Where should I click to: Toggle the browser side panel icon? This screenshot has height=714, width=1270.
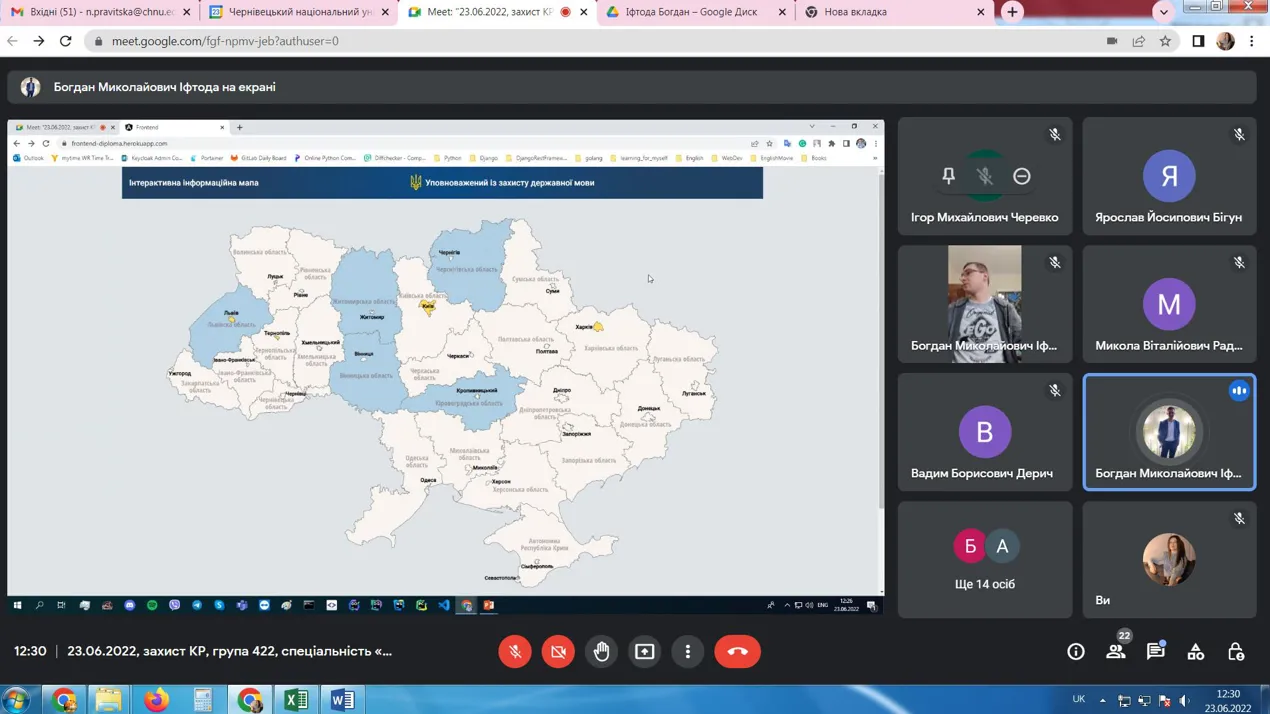(1198, 41)
